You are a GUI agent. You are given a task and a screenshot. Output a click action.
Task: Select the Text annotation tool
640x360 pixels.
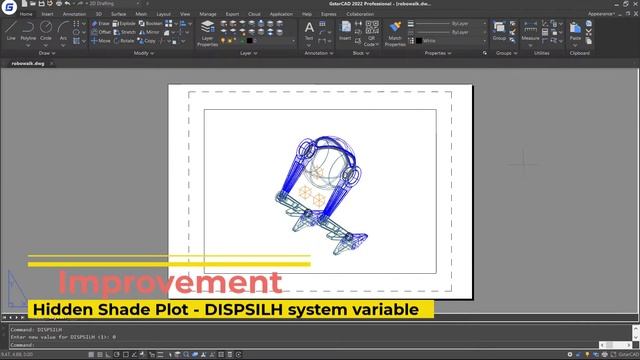point(309,31)
